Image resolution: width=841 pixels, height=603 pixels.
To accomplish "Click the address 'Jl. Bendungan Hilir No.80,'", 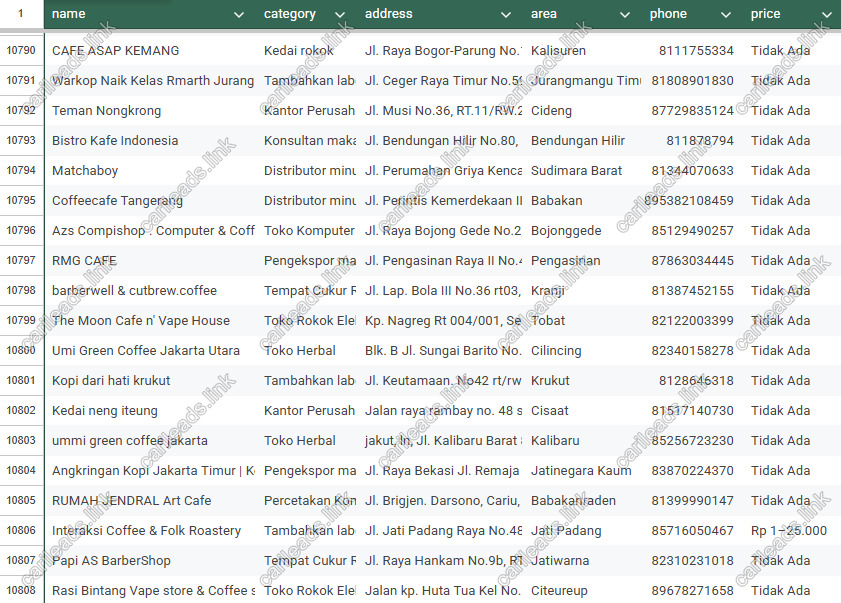I will point(441,141).
